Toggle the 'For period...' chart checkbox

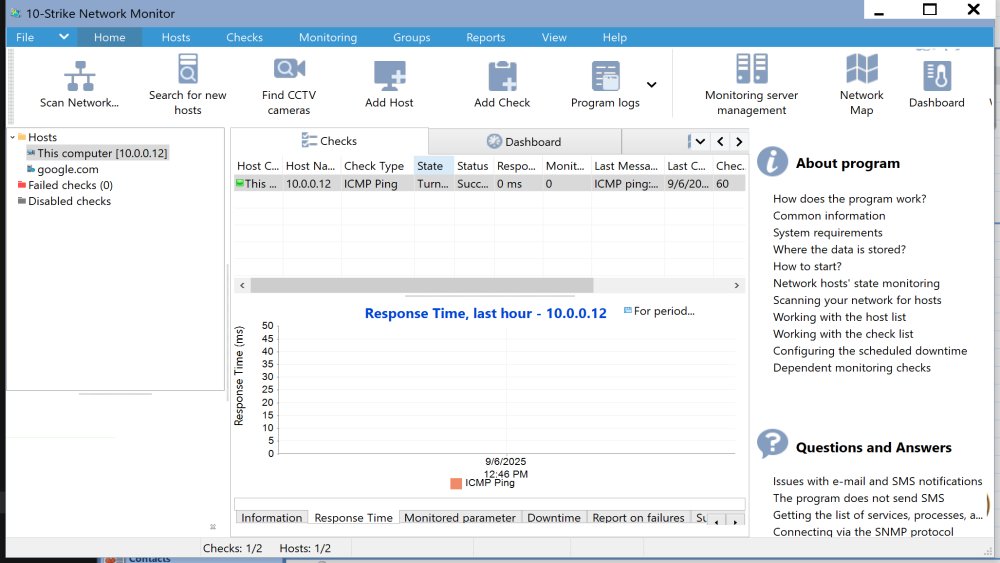point(628,311)
